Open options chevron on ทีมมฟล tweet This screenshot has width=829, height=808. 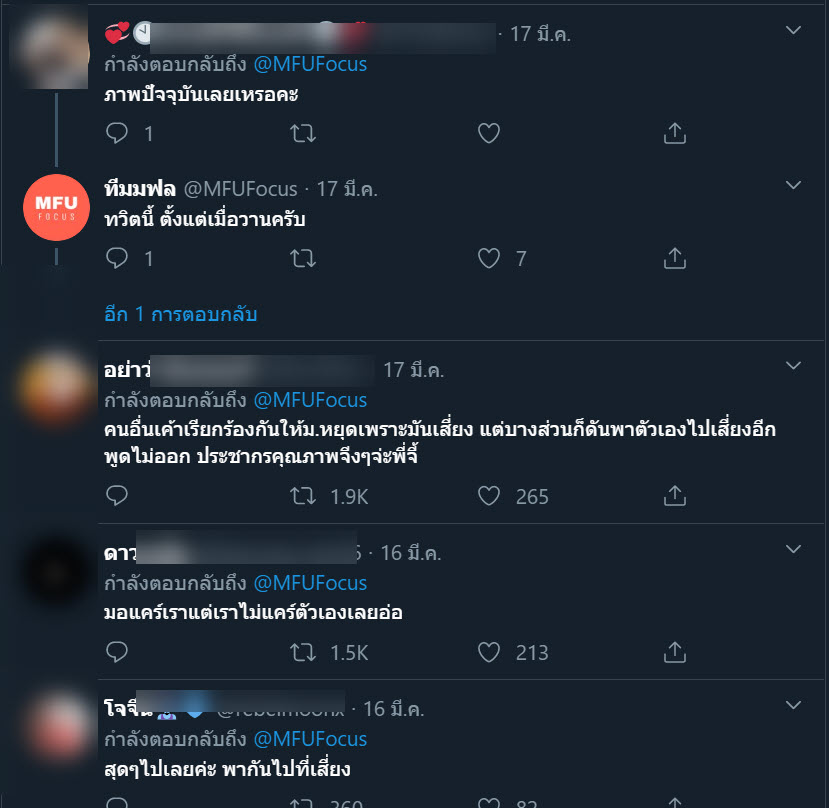[793, 185]
